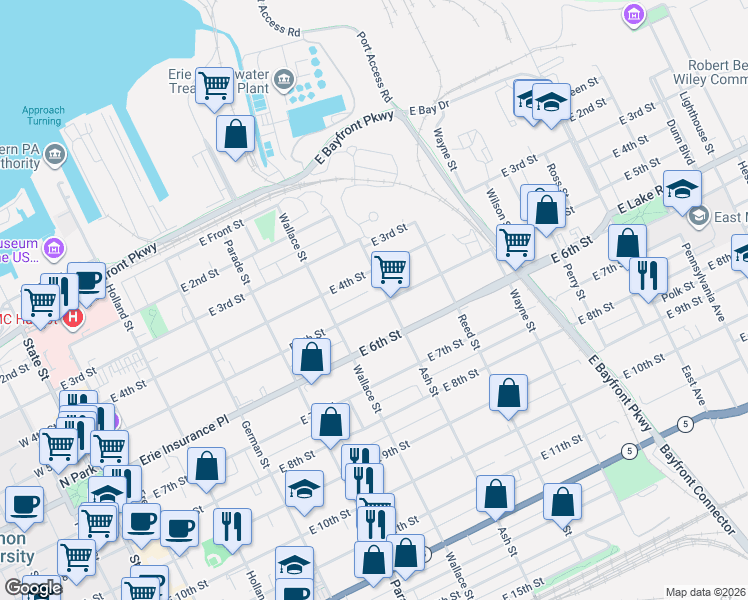Image resolution: width=748 pixels, height=600 pixels.
Task: Open the restaurant marker near Polk St
Action: [648, 279]
